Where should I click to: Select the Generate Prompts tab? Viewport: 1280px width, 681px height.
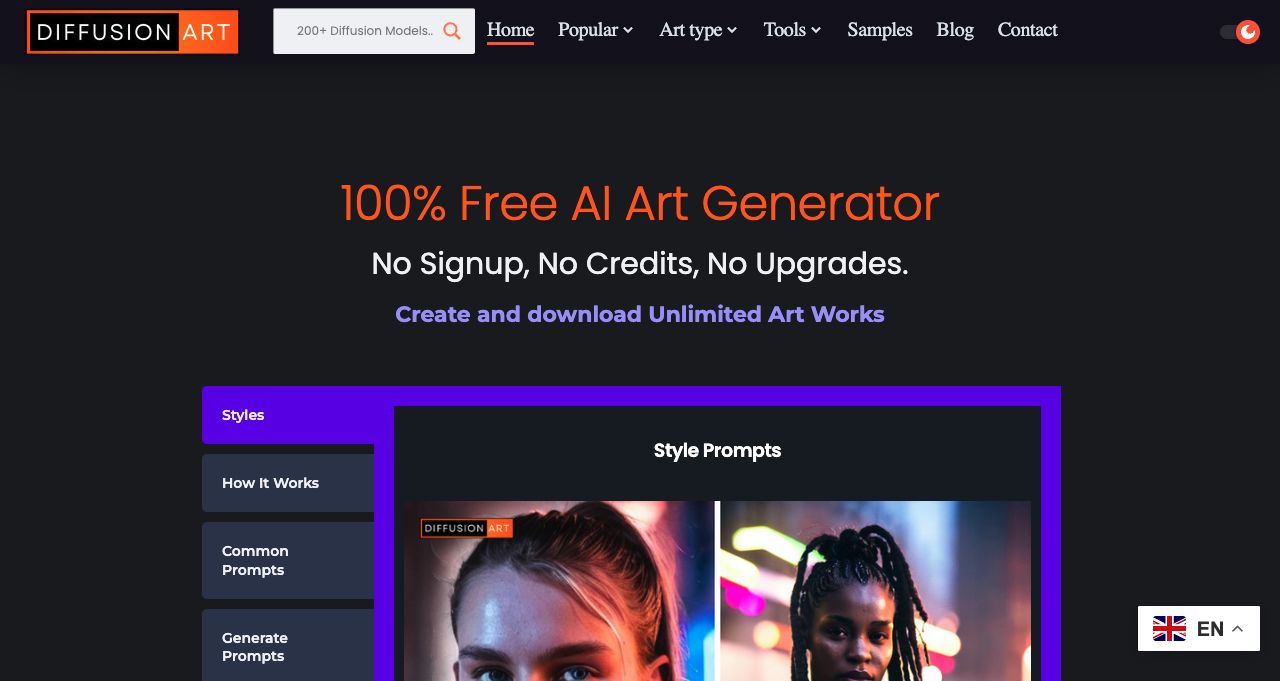[x=288, y=646]
